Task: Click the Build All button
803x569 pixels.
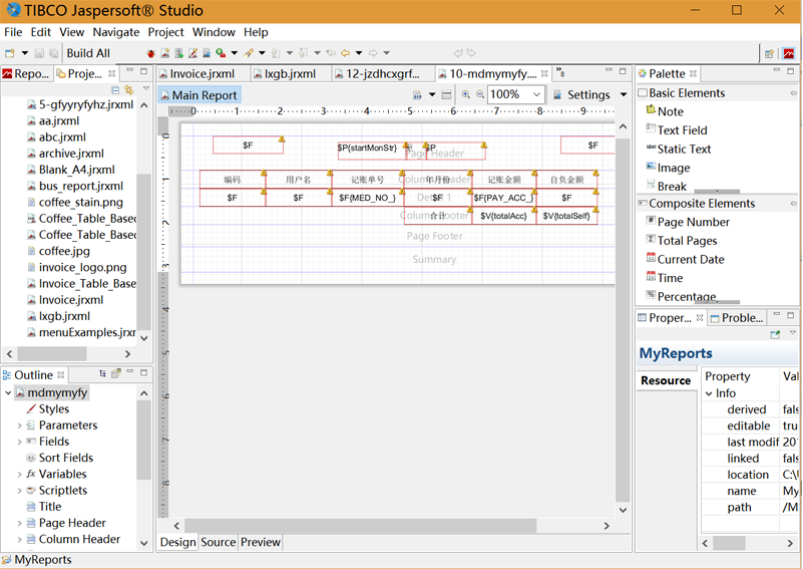Action: click(x=88, y=53)
